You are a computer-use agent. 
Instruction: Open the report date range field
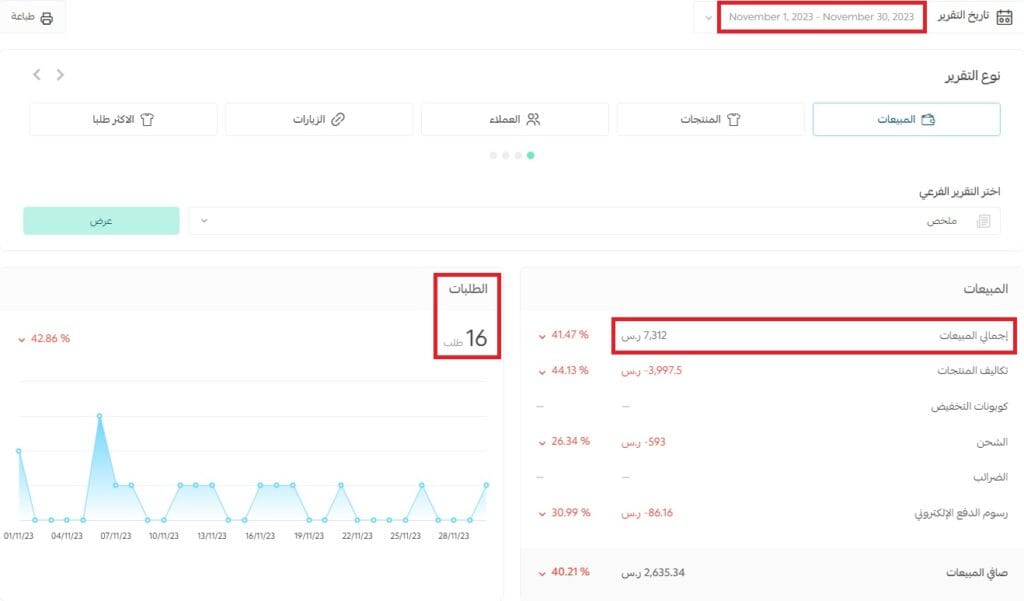tap(821, 17)
